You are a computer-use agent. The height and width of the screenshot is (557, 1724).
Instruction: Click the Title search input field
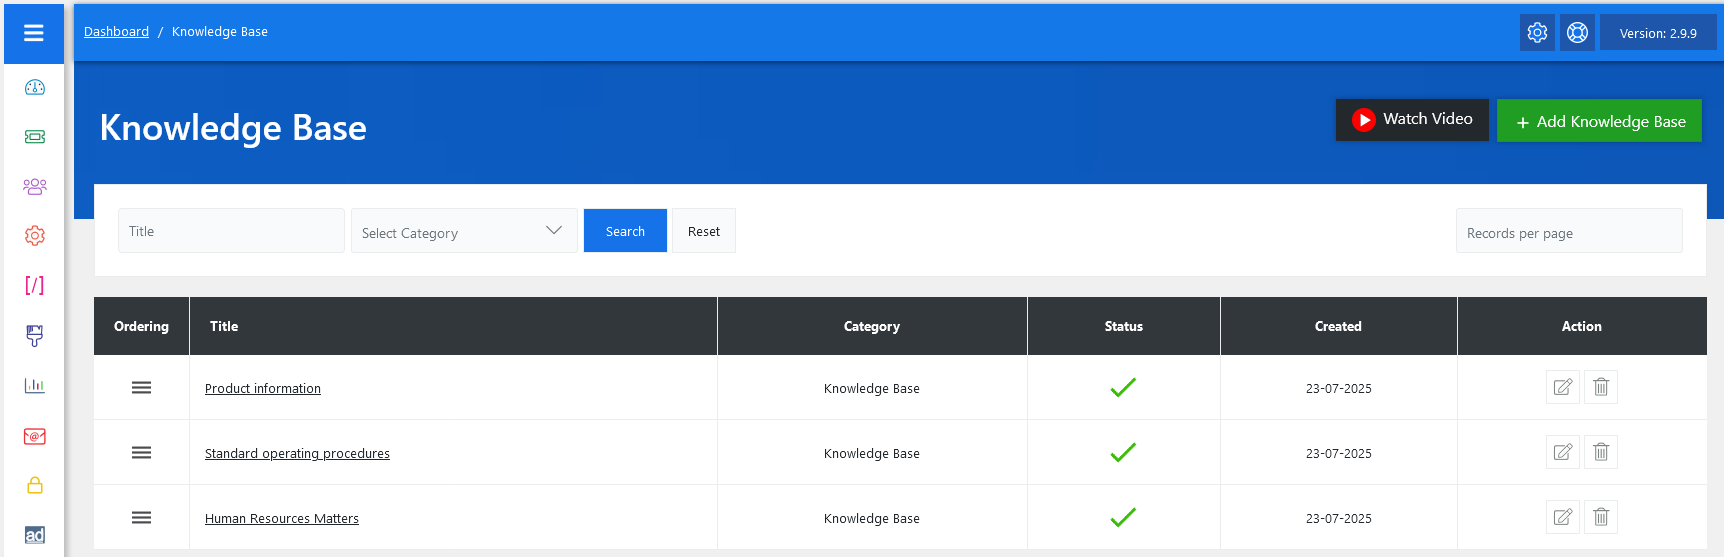231,231
